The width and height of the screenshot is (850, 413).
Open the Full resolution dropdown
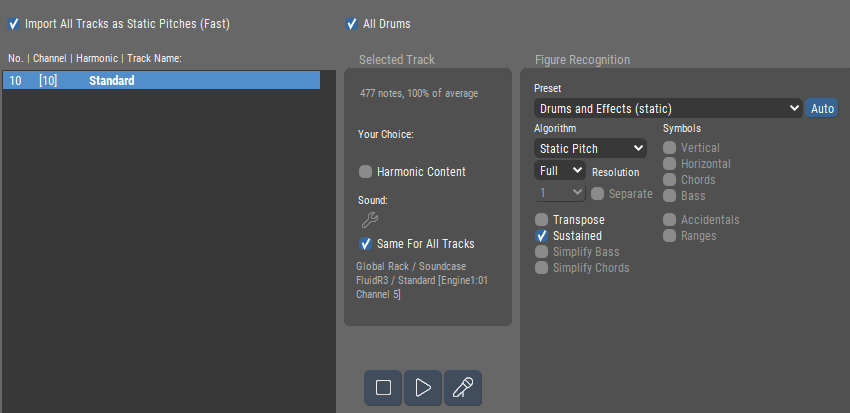(x=559, y=171)
